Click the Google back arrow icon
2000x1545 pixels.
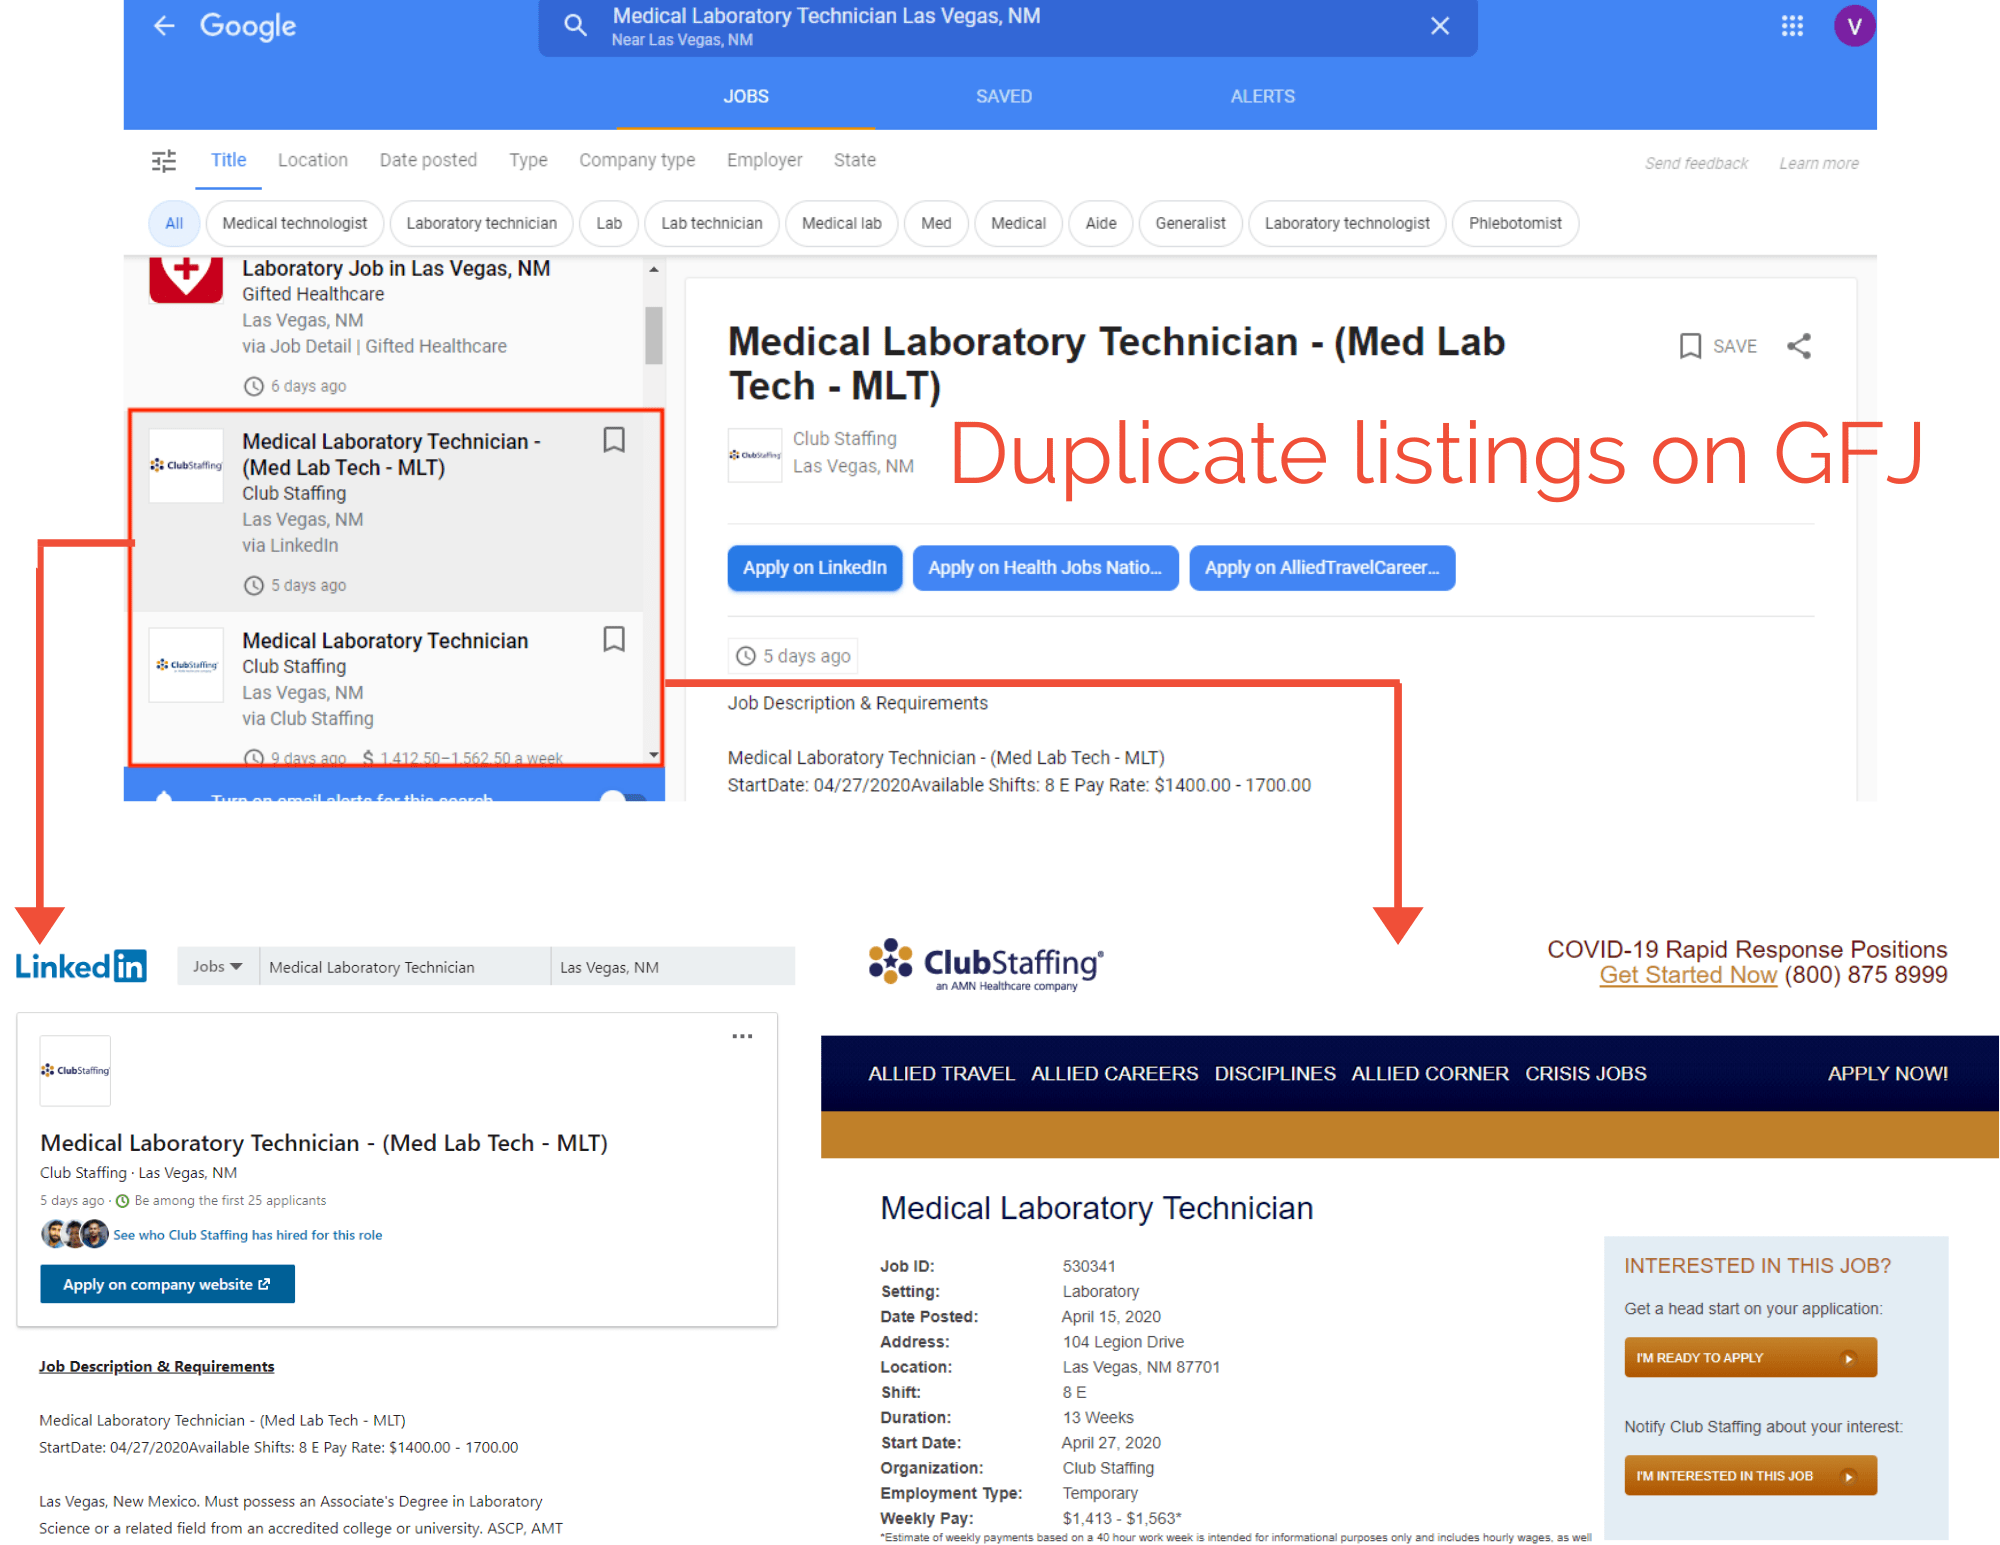click(x=164, y=26)
